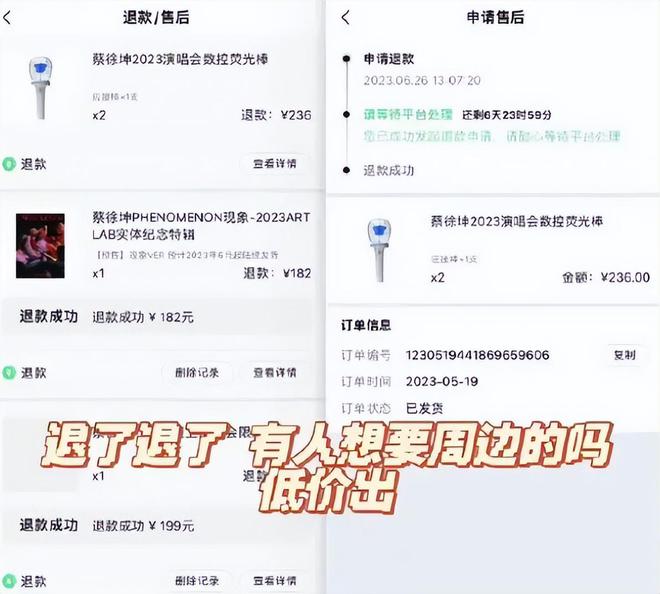Select the 请等待平台处理 timeline step
This screenshot has width=660, height=594.
(408, 115)
